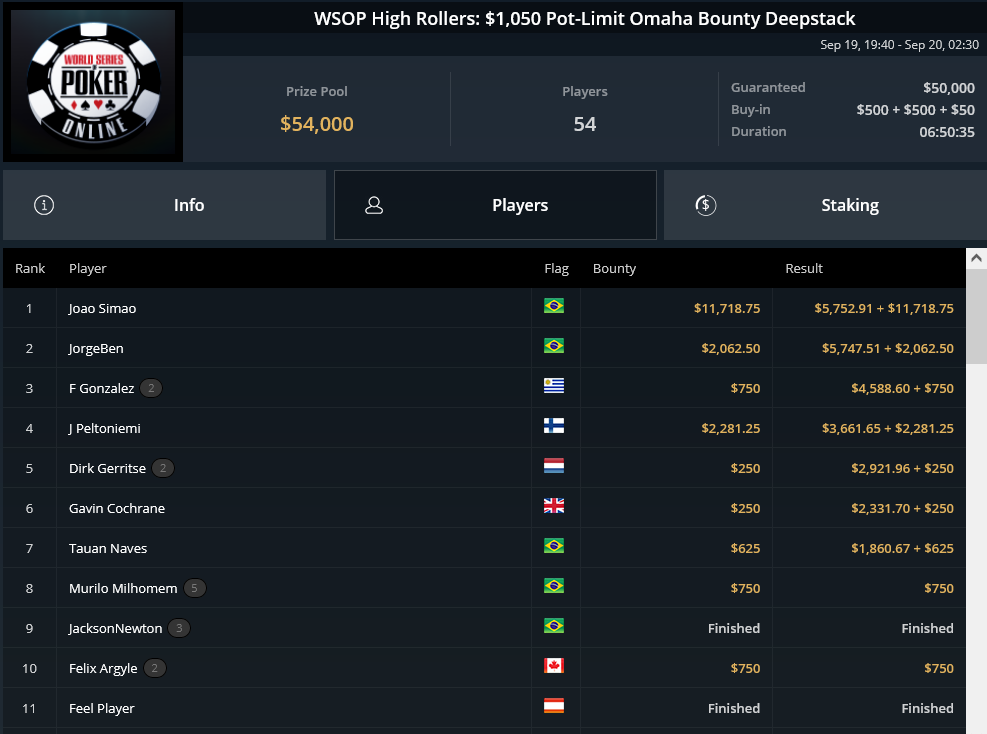Click the guaranteed $50,000 value
The image size is (987, 734).
pyautogui.click(x=949, y=88)
